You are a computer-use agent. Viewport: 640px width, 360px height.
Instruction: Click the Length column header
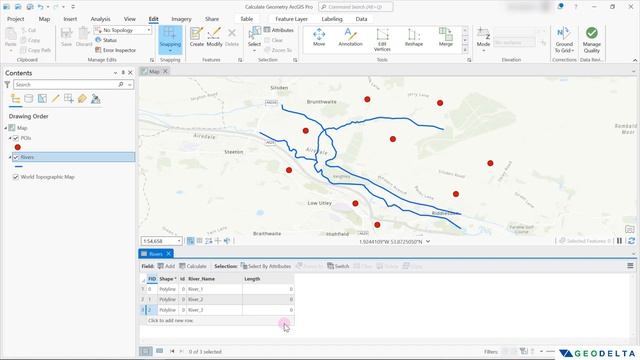coord(268,279)
